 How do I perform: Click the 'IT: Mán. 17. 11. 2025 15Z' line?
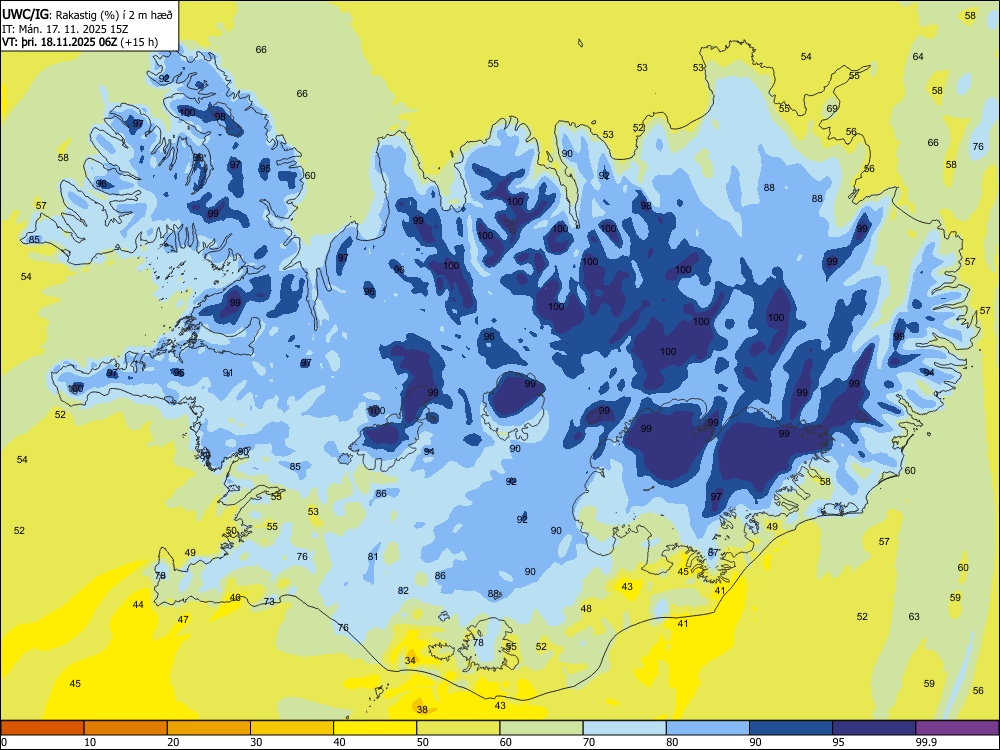tap(65, 29)
